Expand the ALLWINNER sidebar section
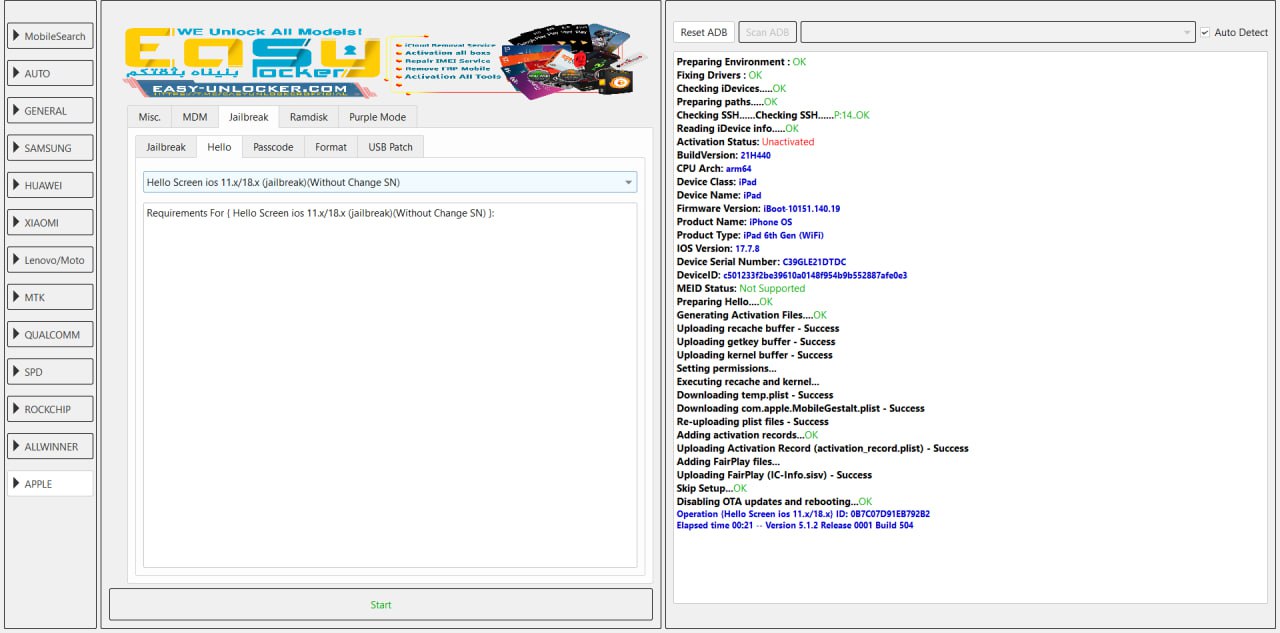This screenshot has height=633, width=1280. click(x=50, y=447)
